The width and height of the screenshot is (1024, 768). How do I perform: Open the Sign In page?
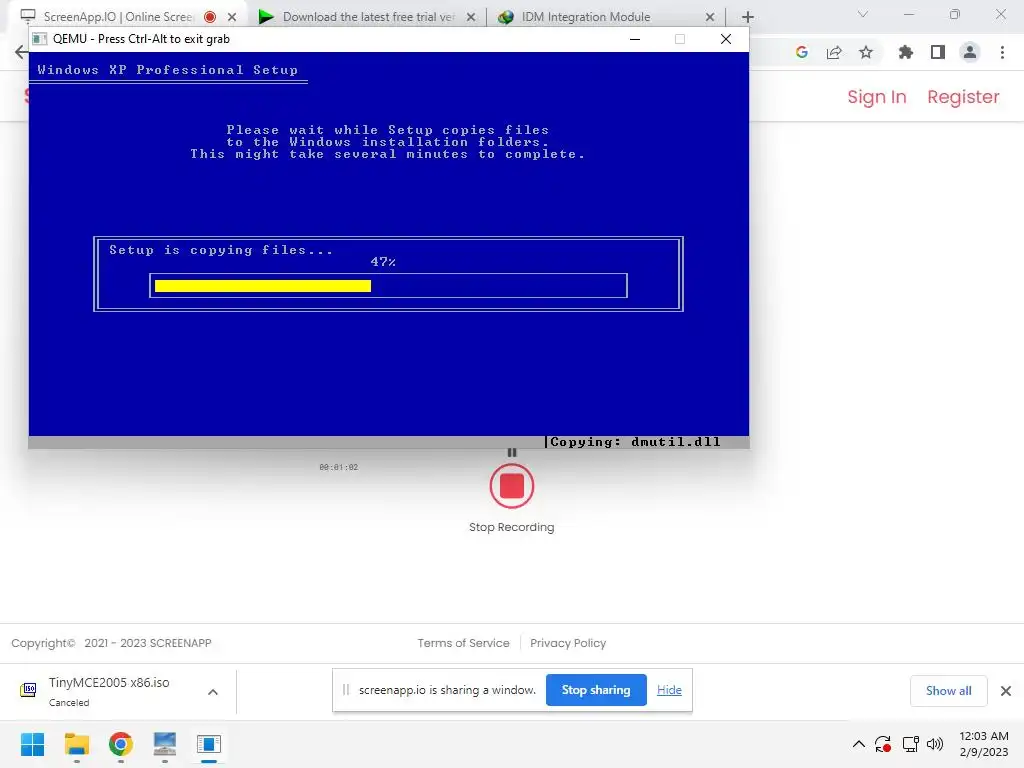(x=876, y=97)
